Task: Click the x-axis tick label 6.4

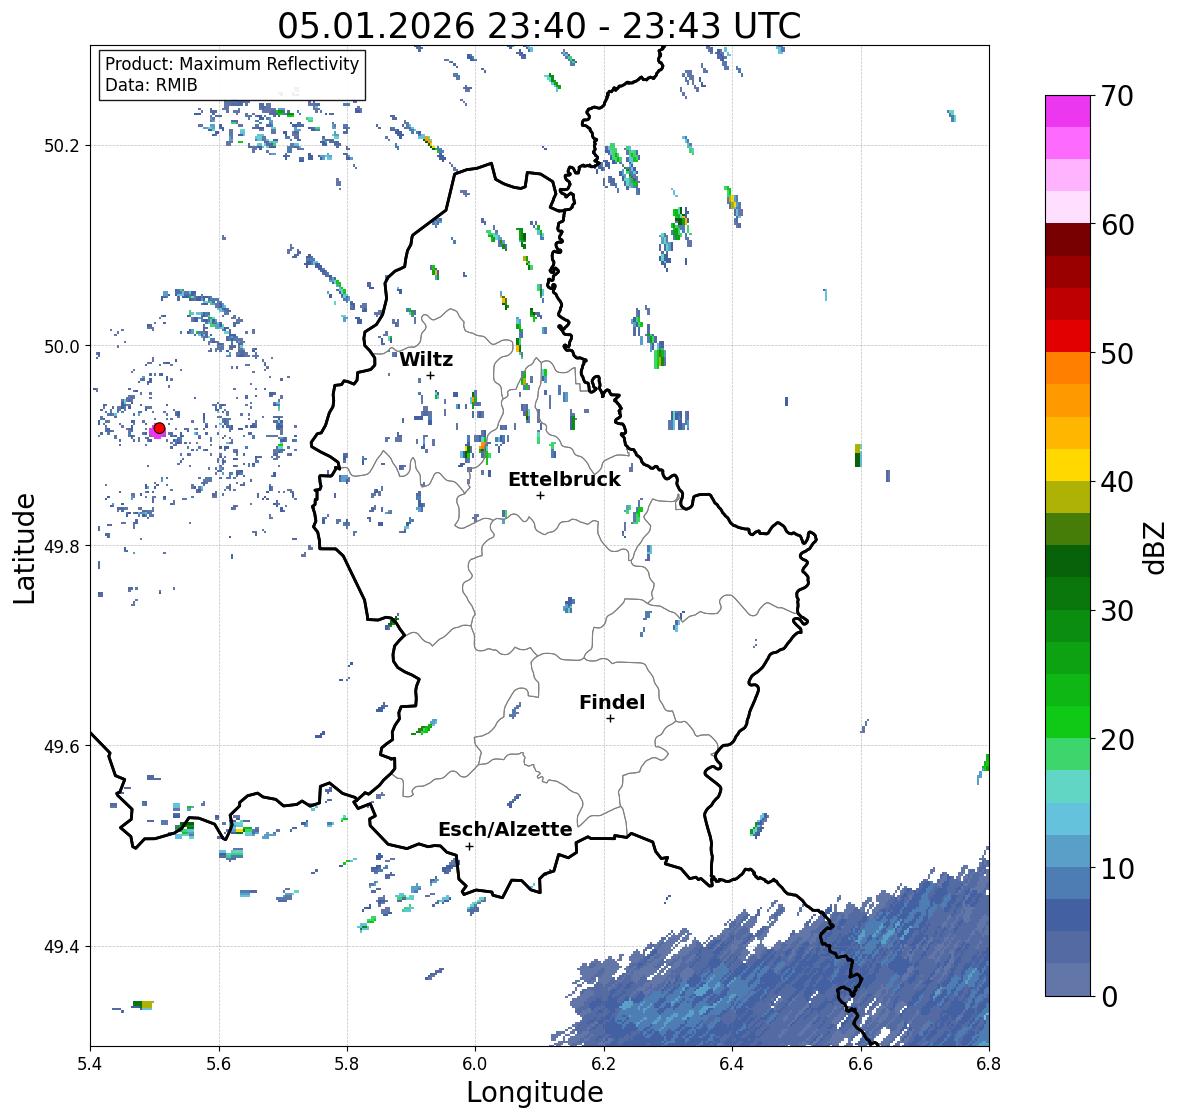Action: [732, 1064]
